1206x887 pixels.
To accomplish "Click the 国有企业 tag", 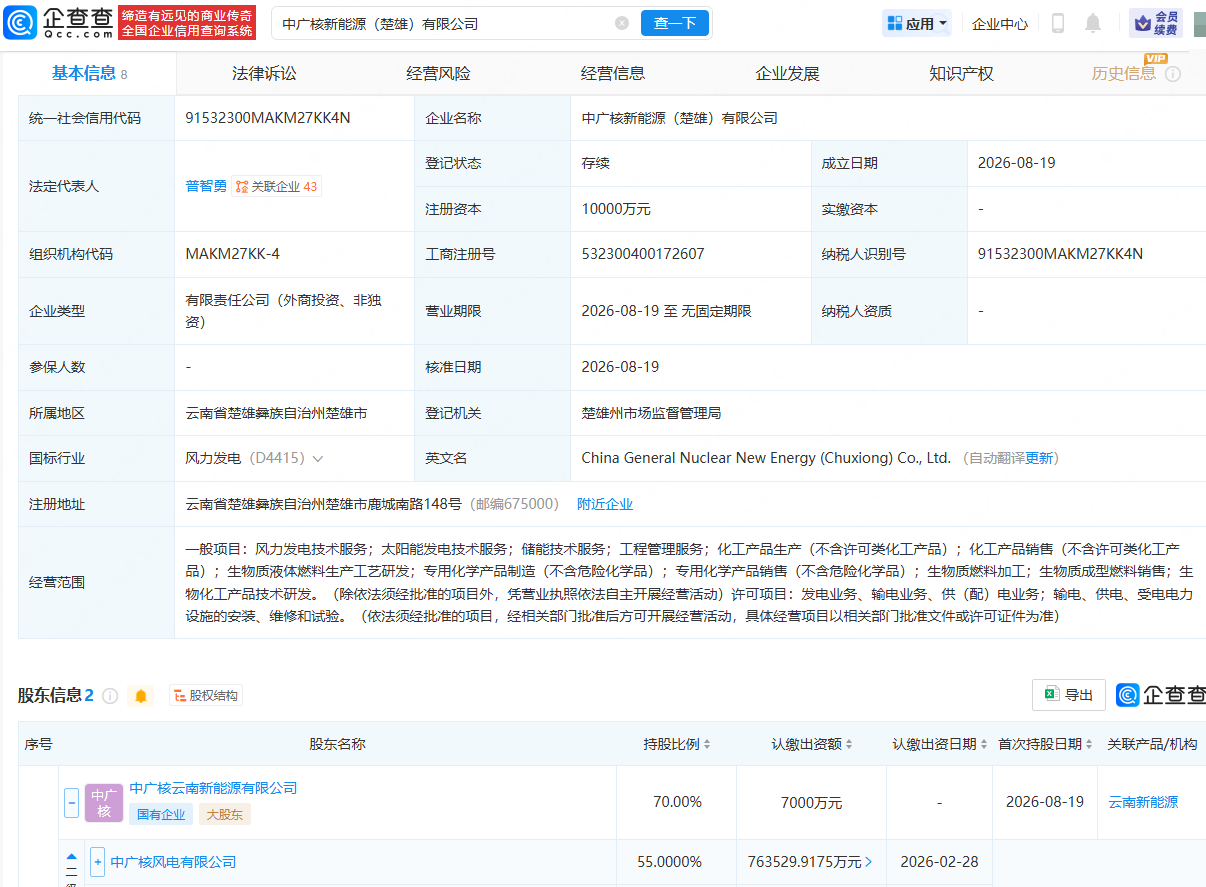I will pyautogui.click(x=161, y=814).
